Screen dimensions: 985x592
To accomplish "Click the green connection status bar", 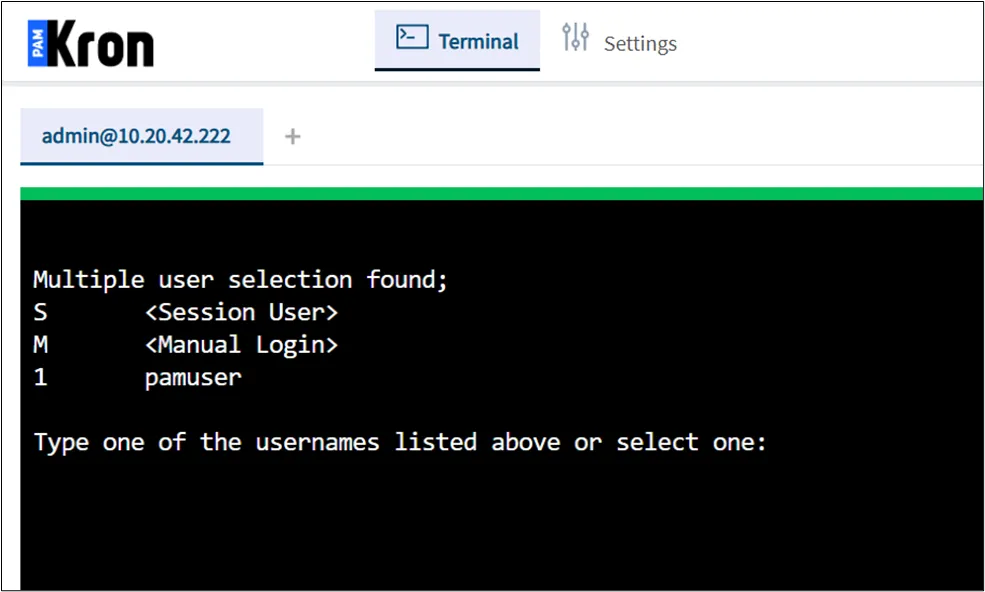I will 501,194.
